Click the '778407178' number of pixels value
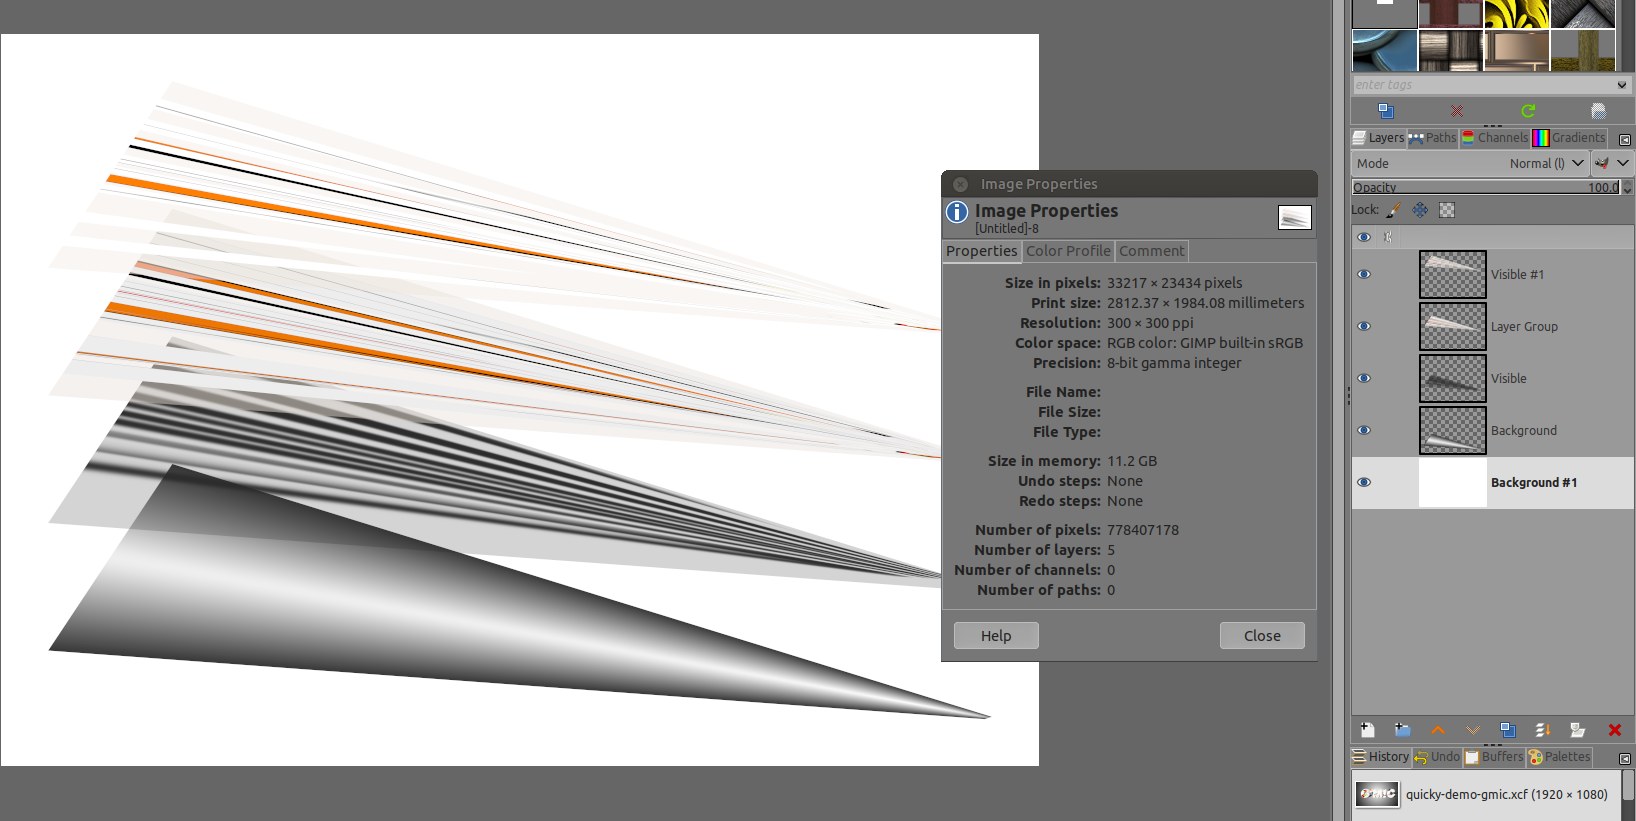The width and height of the screenshot is (1636, 821). pyautogui.click(x=1143, y=530)
